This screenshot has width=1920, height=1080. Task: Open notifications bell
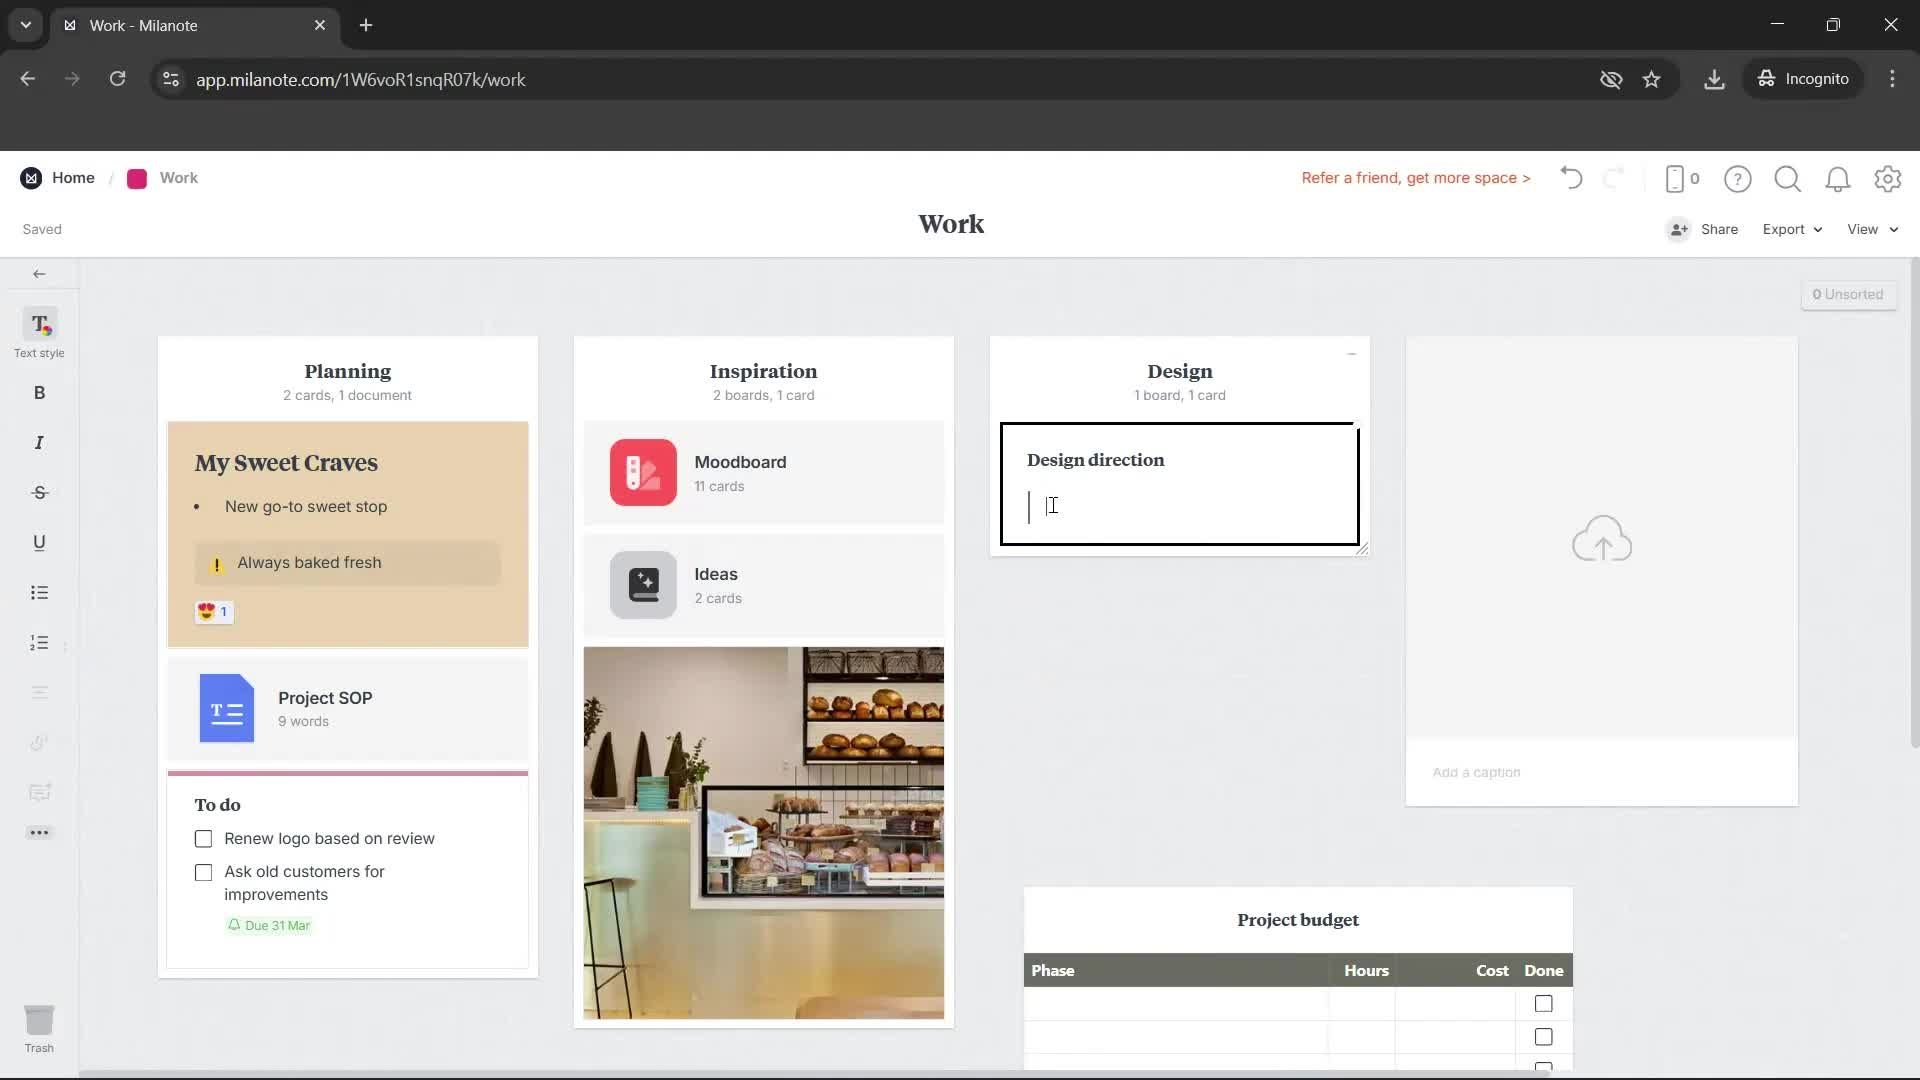tap(1838, 178)
